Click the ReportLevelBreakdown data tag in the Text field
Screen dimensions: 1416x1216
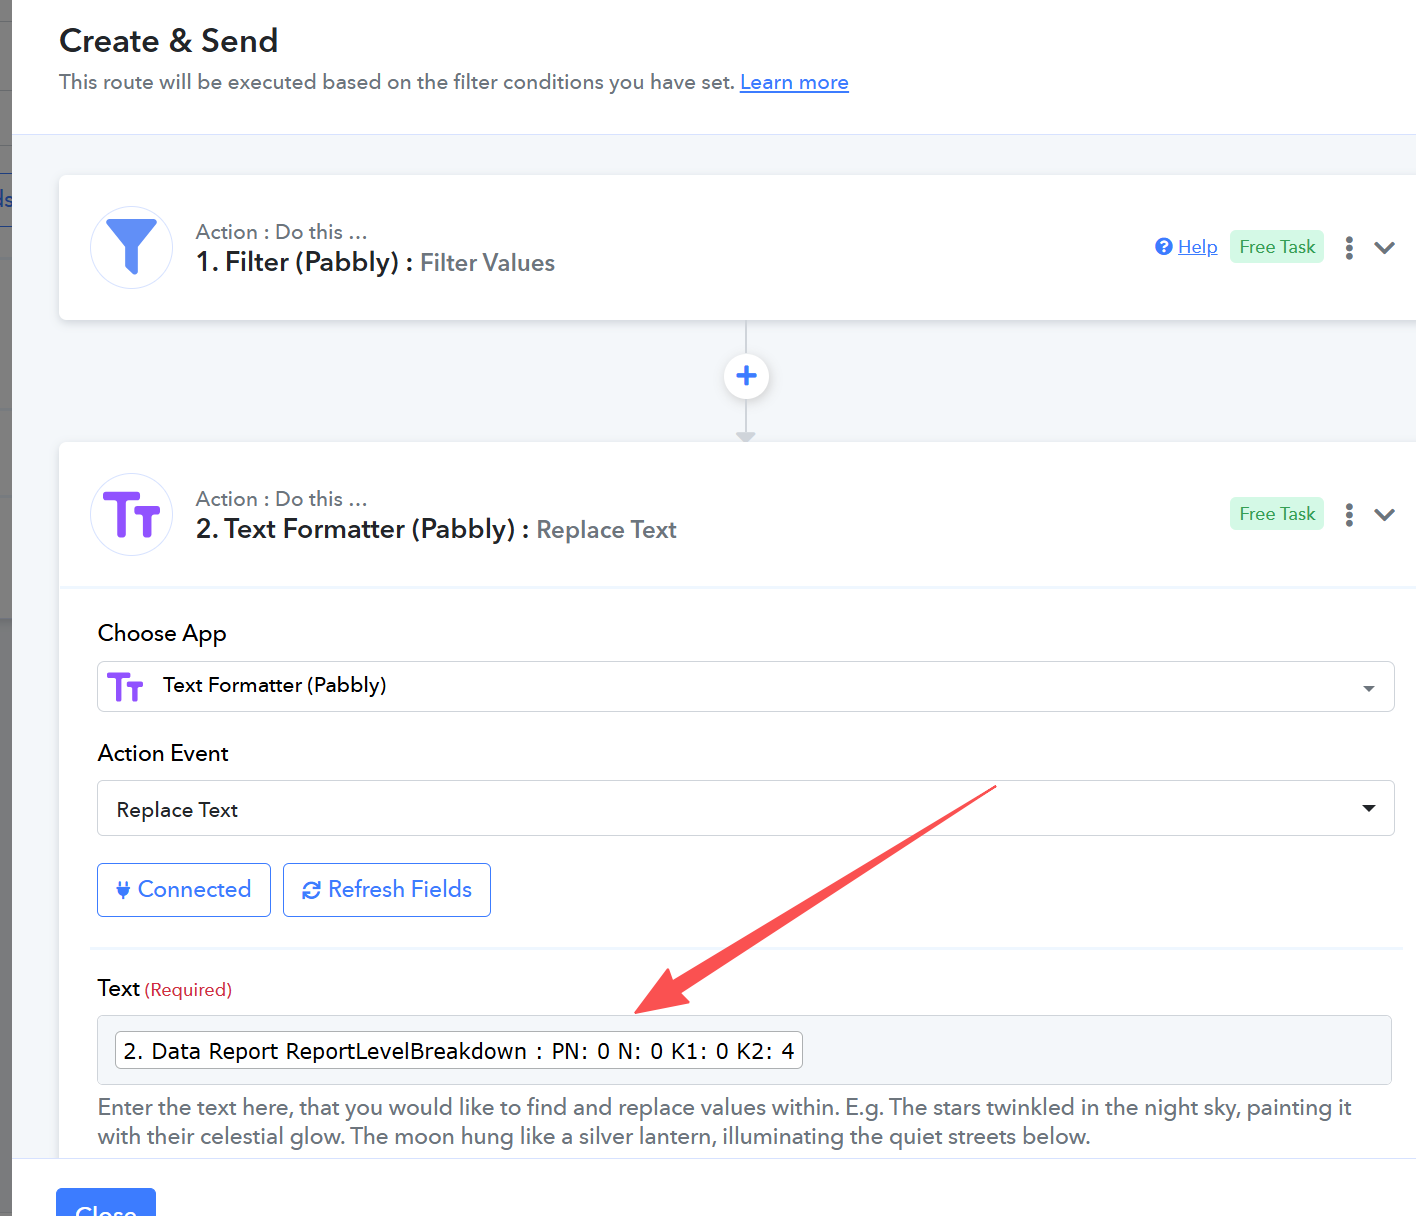pyautogui.click(x=458, y=1051)
